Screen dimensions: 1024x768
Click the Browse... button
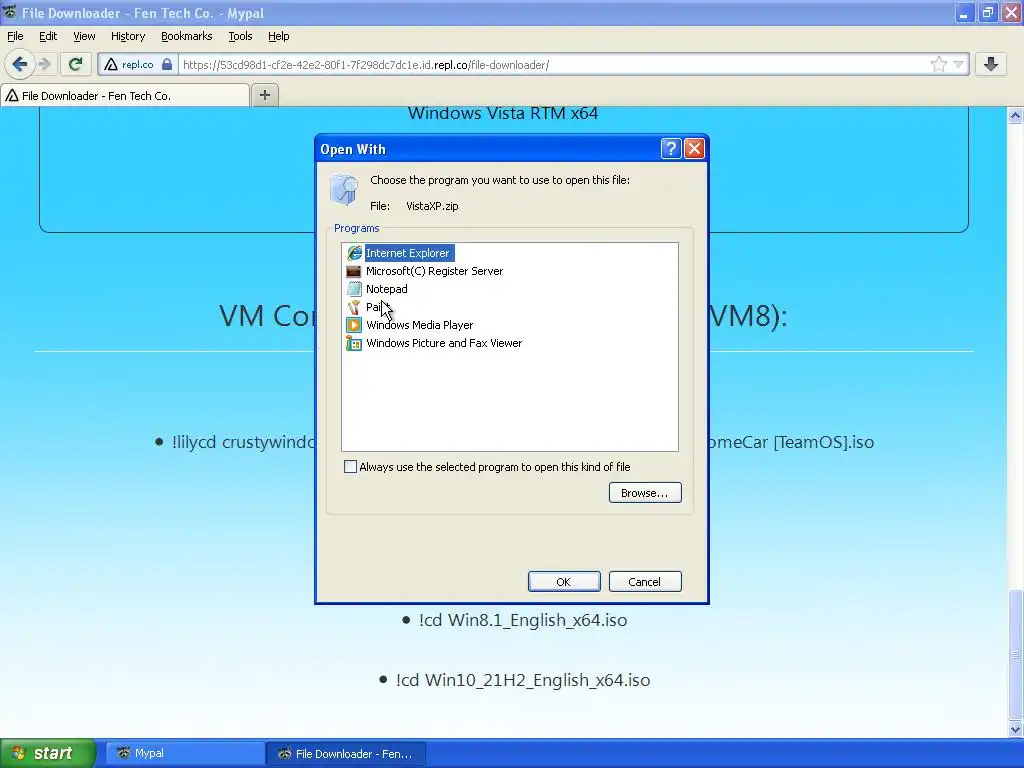point(645,493)
